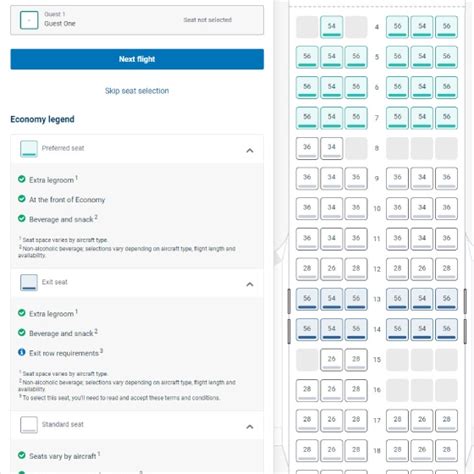Choose the 26 seat in row 15
The image size is (474, 474).
pos(331,360)
